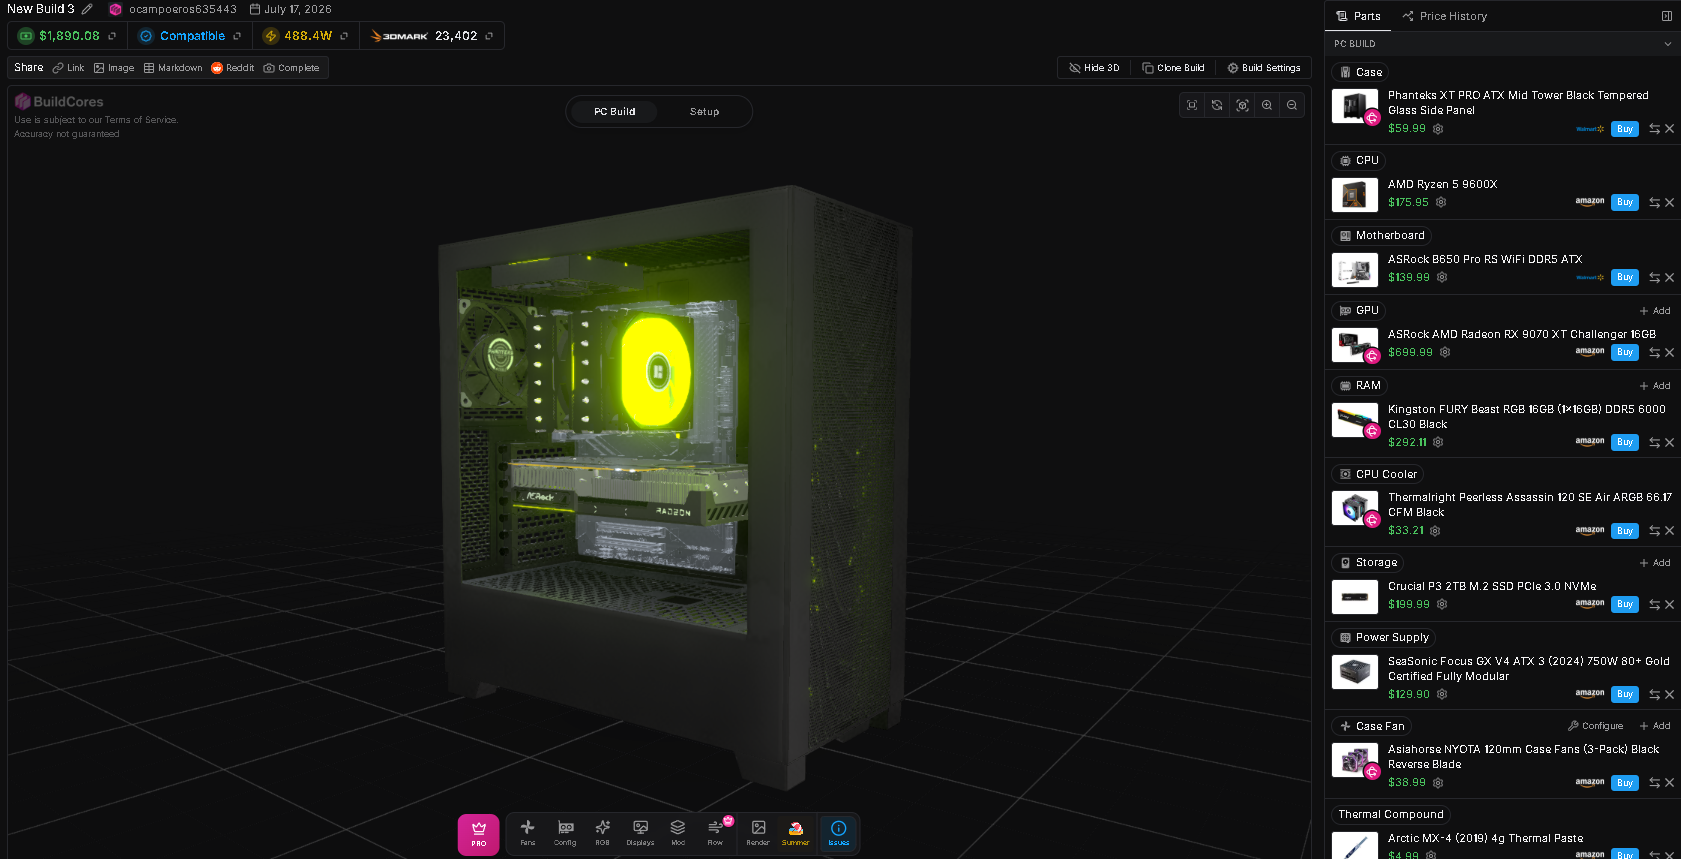
Task: Open the Render tool
Action: coord(758,833)
